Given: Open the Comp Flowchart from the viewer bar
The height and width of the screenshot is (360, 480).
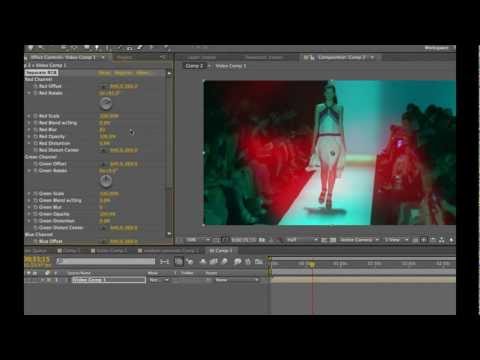Looking at the screenshot, I should 442,240.
